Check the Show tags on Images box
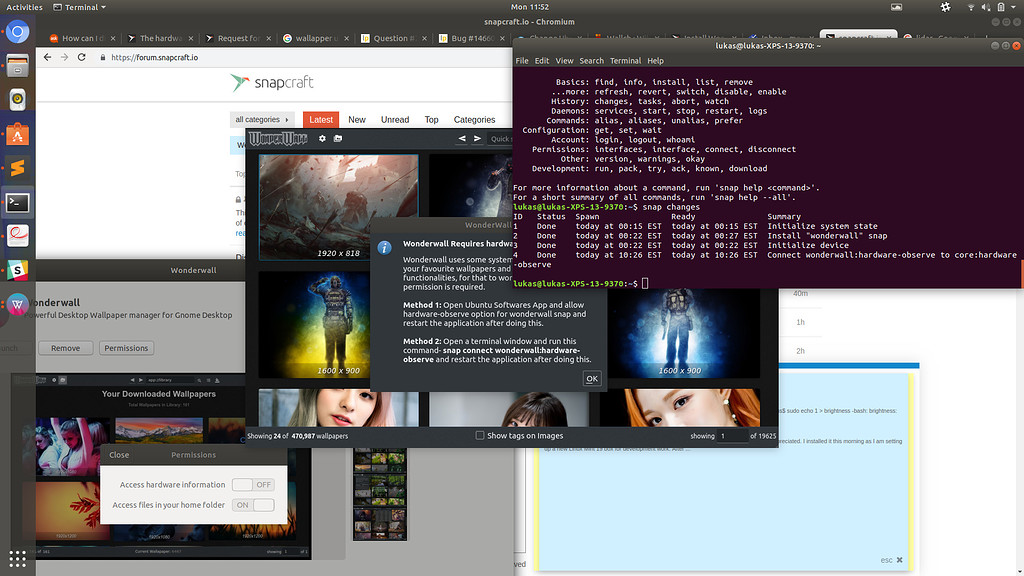The image size is (1024, 576). pyautogui.click(x=479, y=435)
